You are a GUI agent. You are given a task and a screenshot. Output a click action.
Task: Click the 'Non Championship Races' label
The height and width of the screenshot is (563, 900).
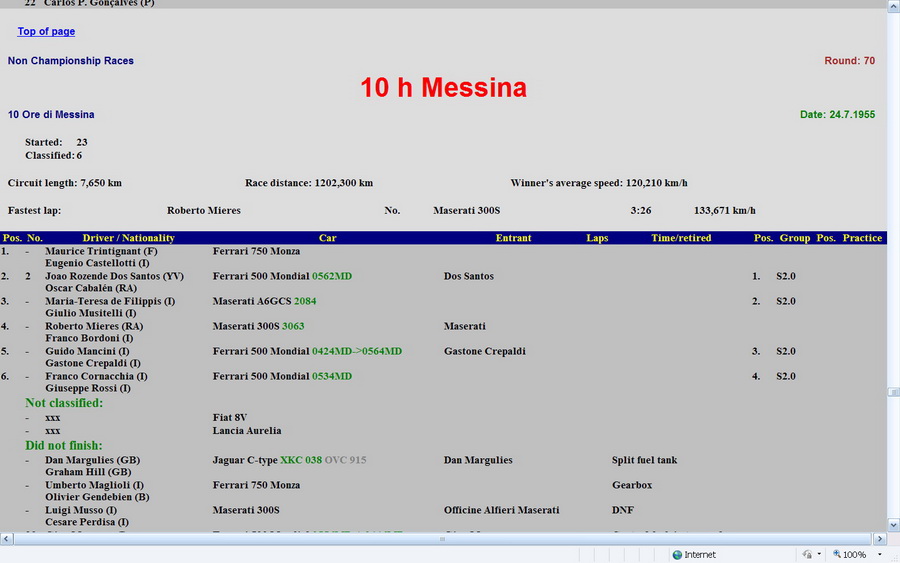point(71,61)
